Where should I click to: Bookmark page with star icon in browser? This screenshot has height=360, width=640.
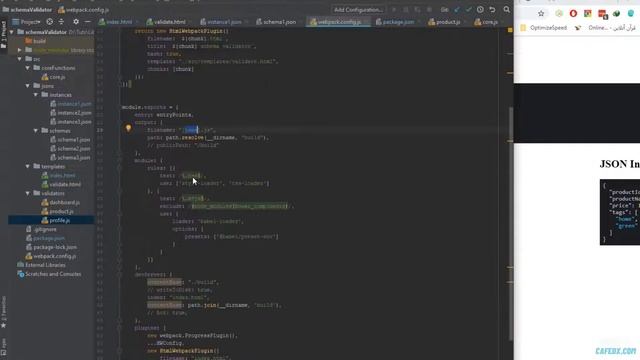(541, 13)
